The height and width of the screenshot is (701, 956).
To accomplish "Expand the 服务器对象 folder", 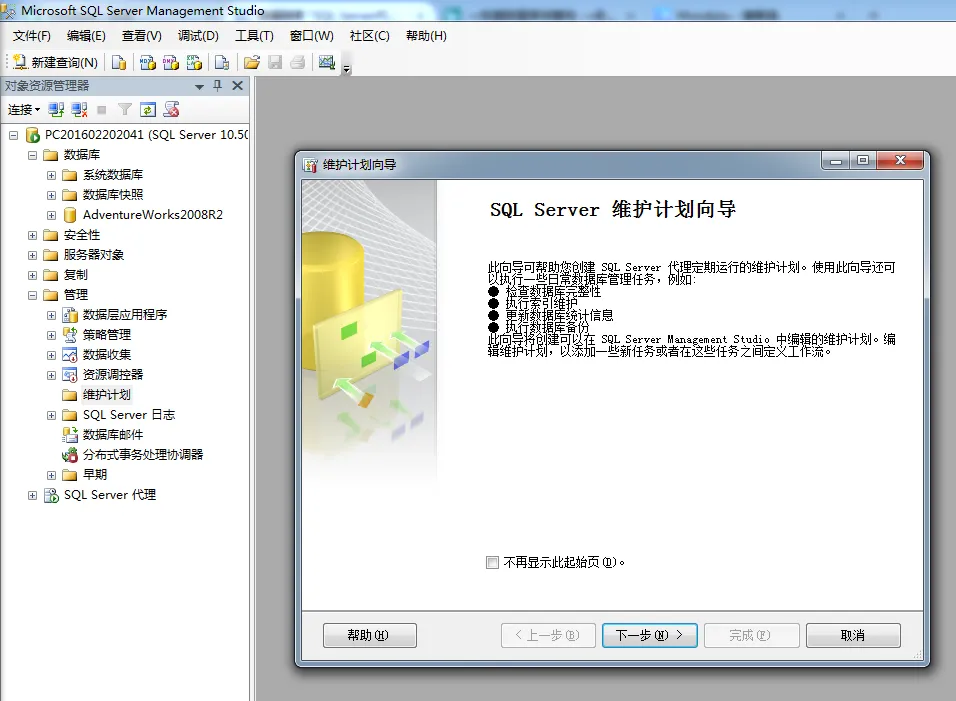I will tap(32, 255).
